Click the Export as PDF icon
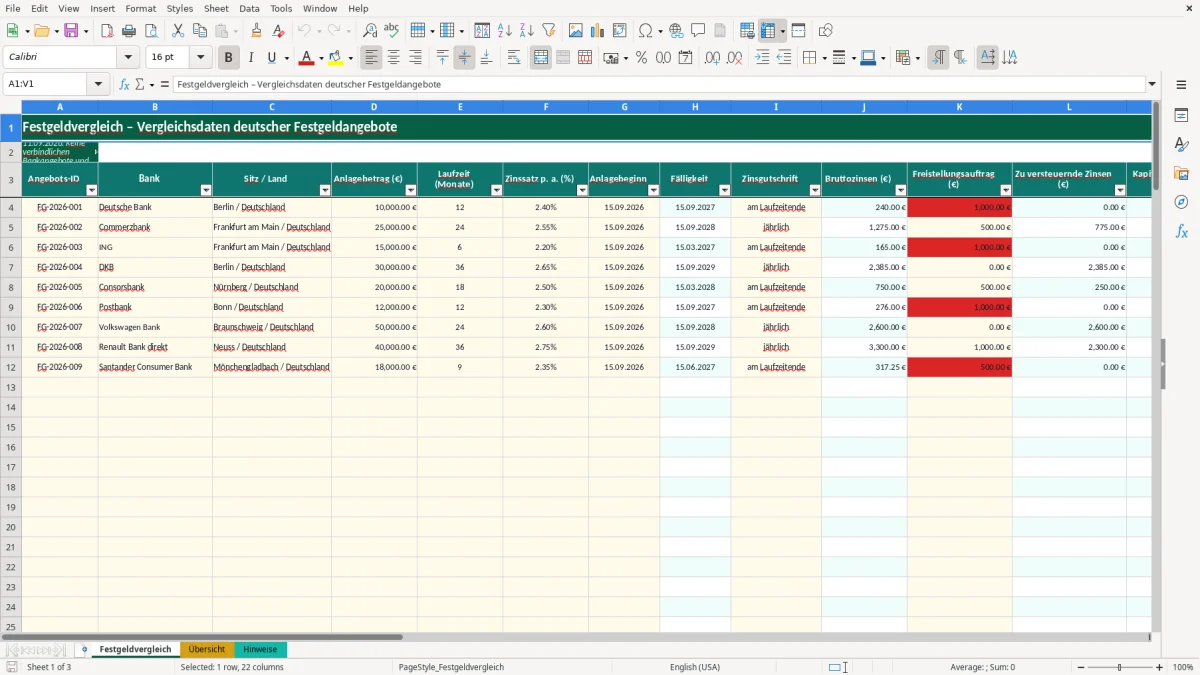The image size is (1200, 675). (x=107, y=31)
